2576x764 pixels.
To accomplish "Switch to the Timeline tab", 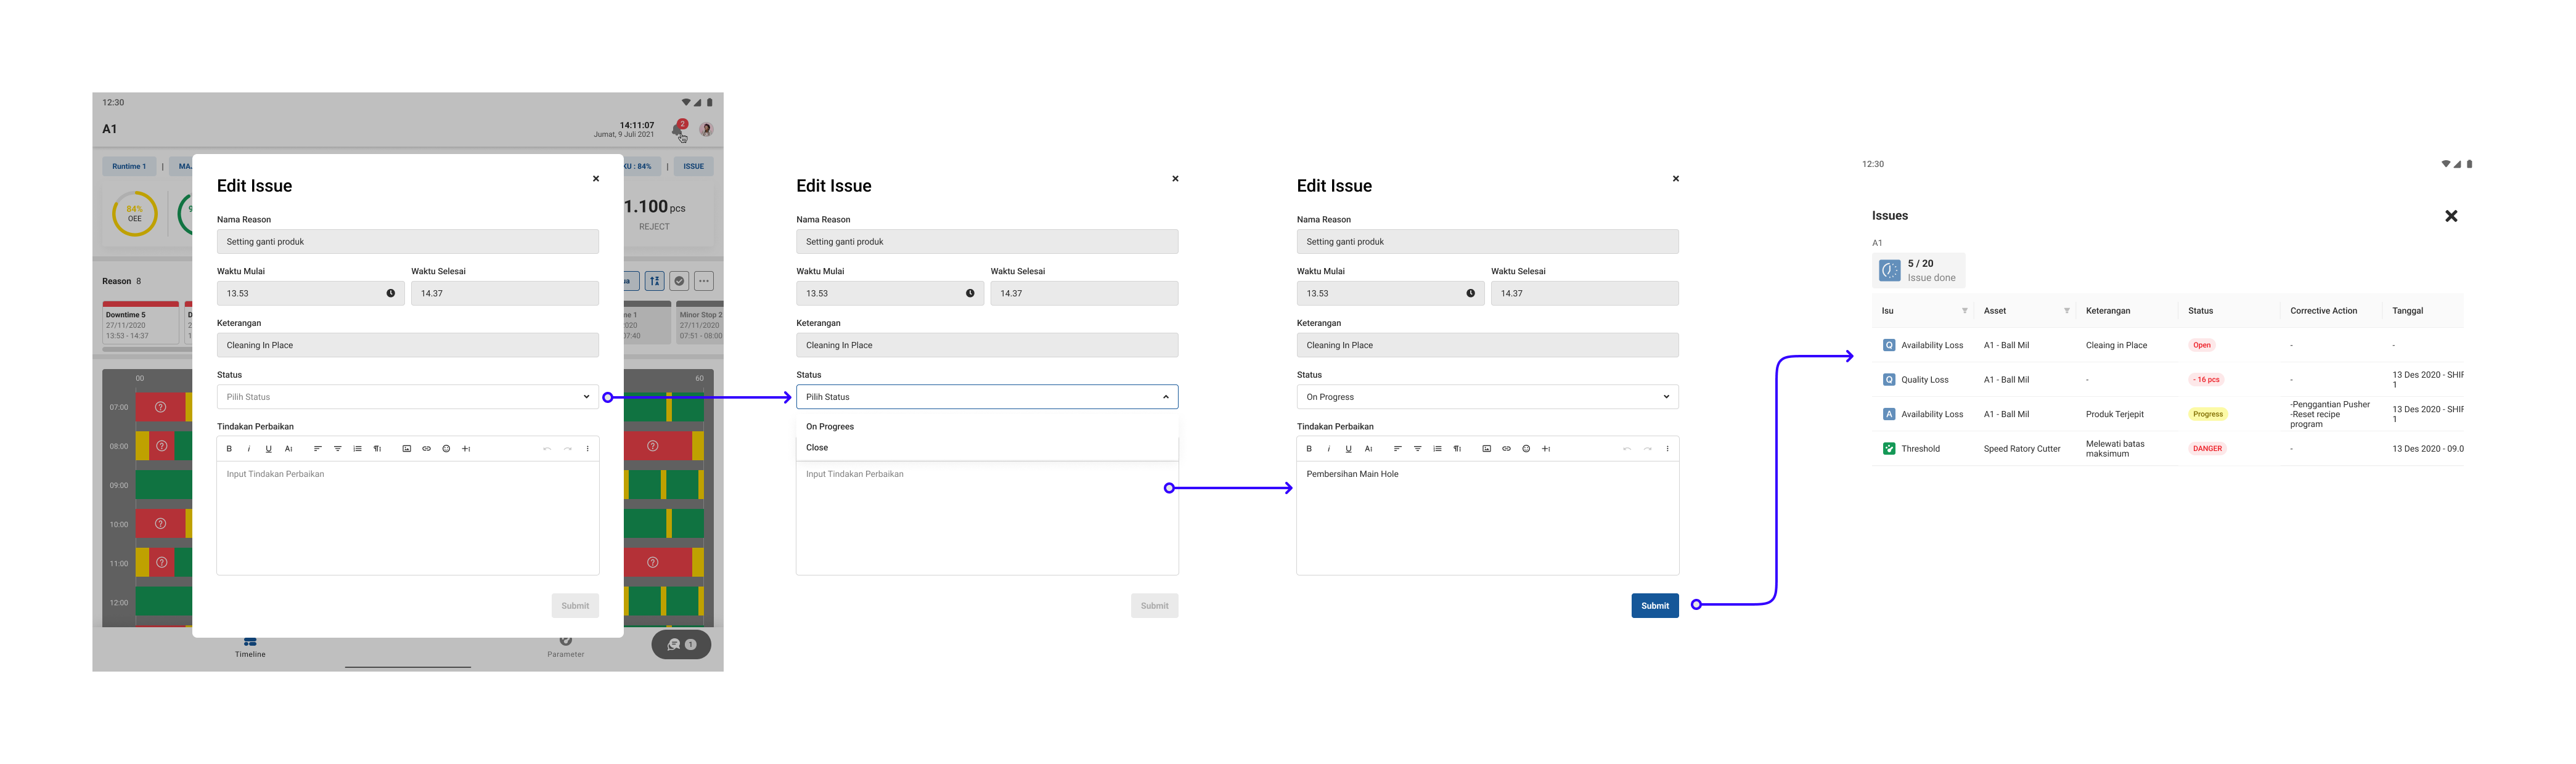I will (x=250, y=648).
